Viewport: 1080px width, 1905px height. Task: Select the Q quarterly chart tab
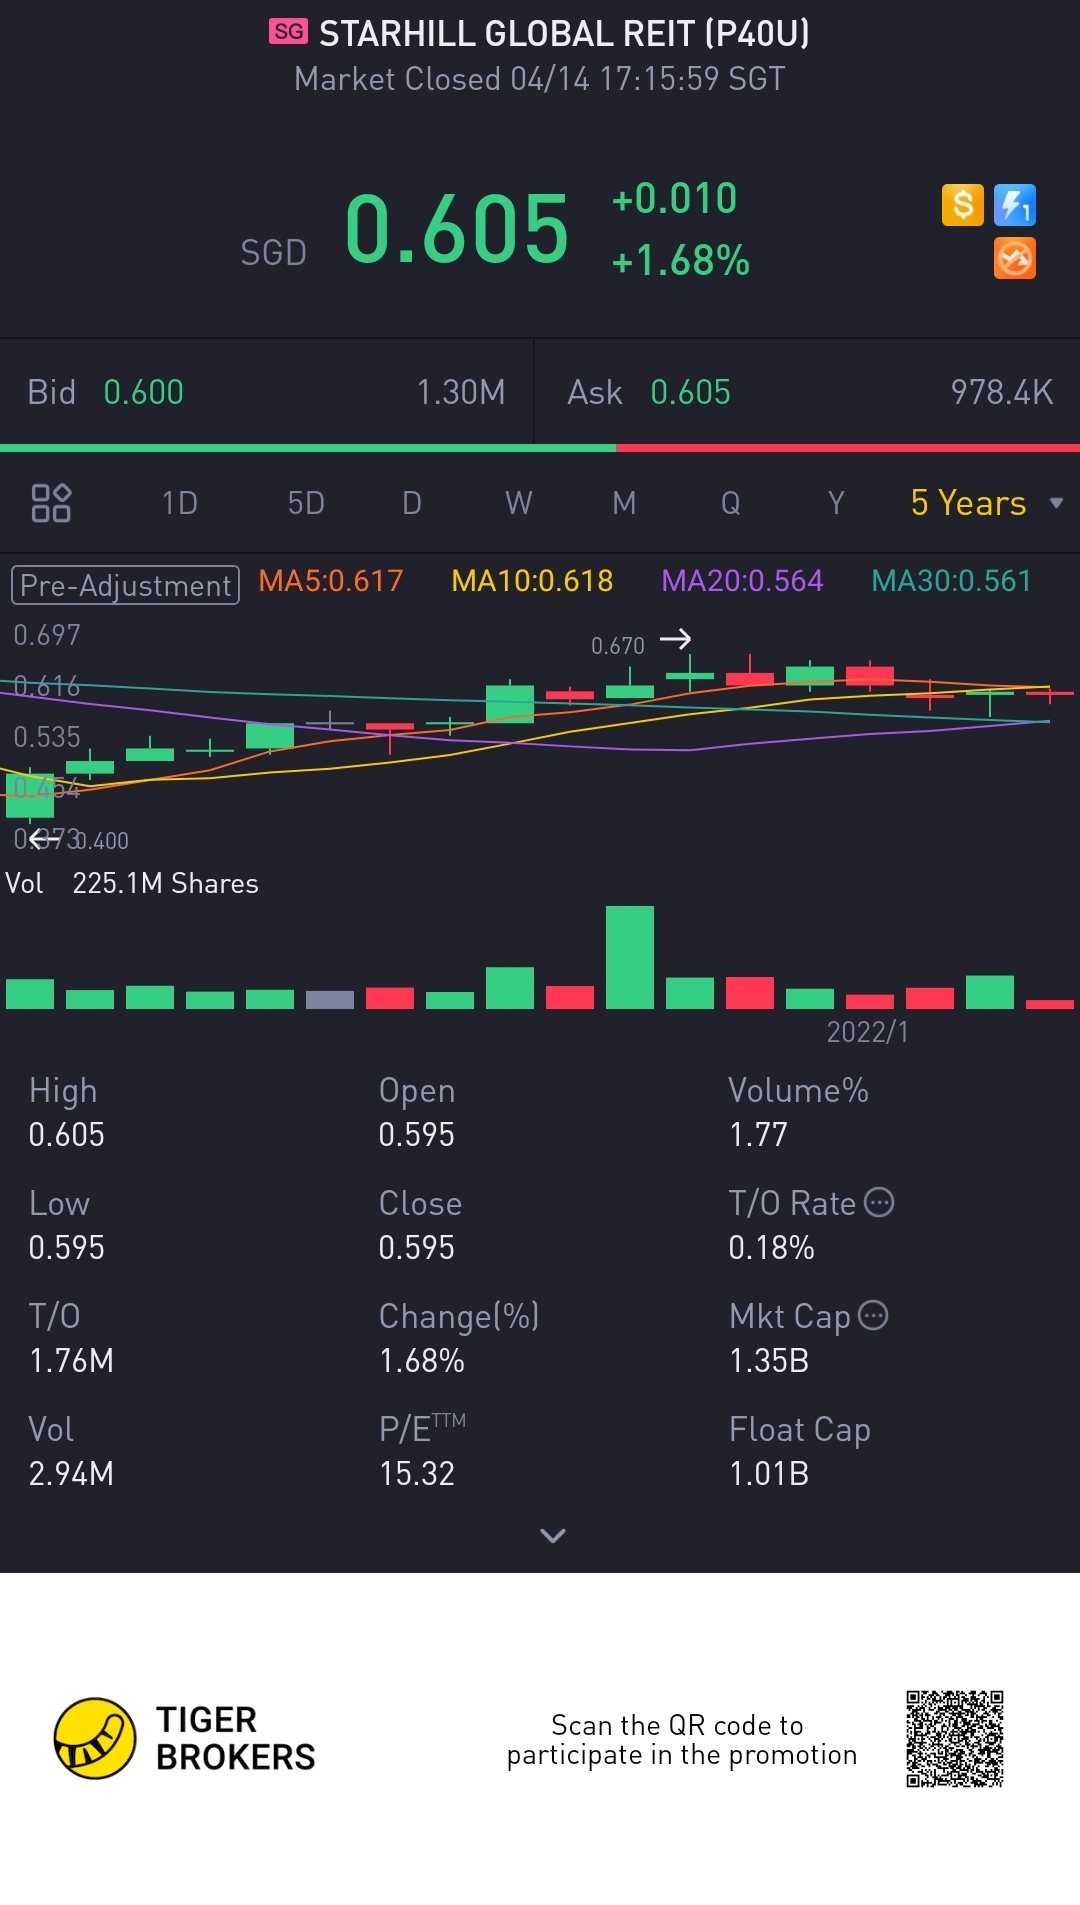click(x=731, y=503)
